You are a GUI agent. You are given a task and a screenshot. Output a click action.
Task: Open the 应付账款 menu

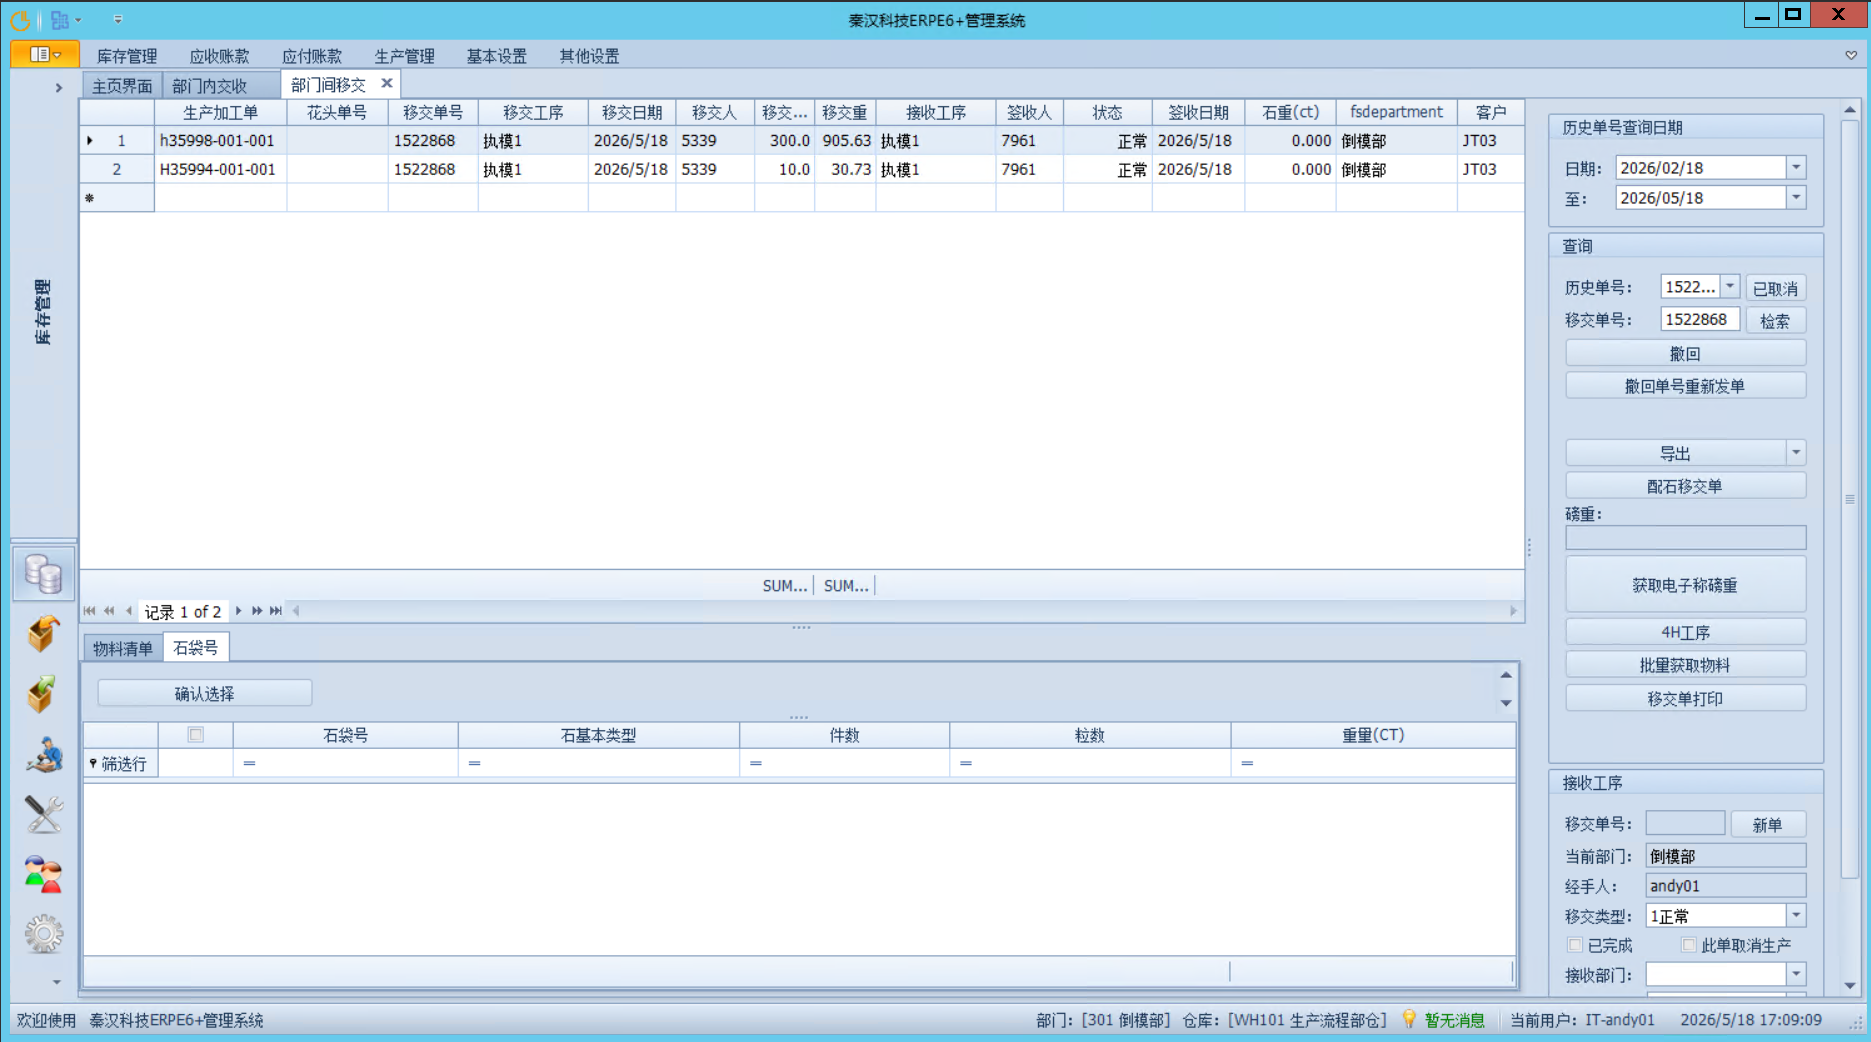pos(312,56)
